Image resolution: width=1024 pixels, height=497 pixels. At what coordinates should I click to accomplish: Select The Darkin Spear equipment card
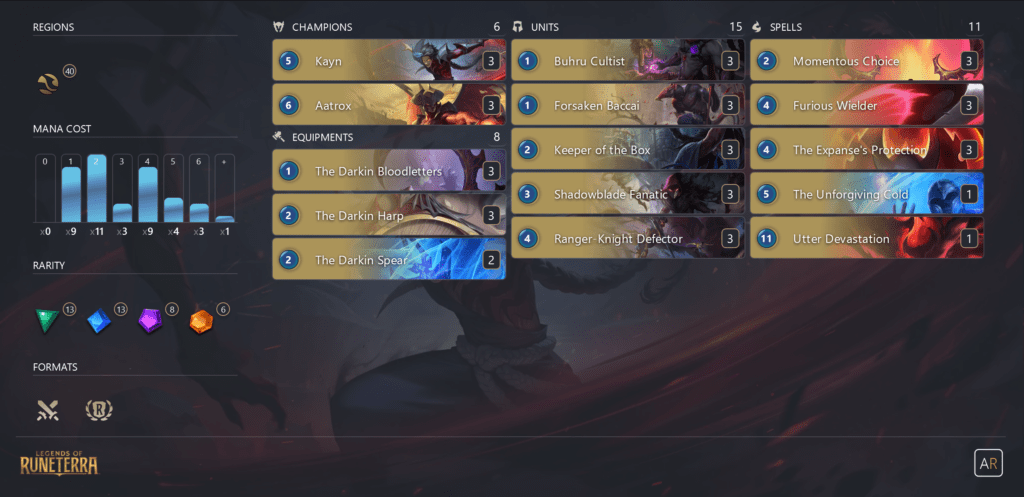(x=389, y=259)
